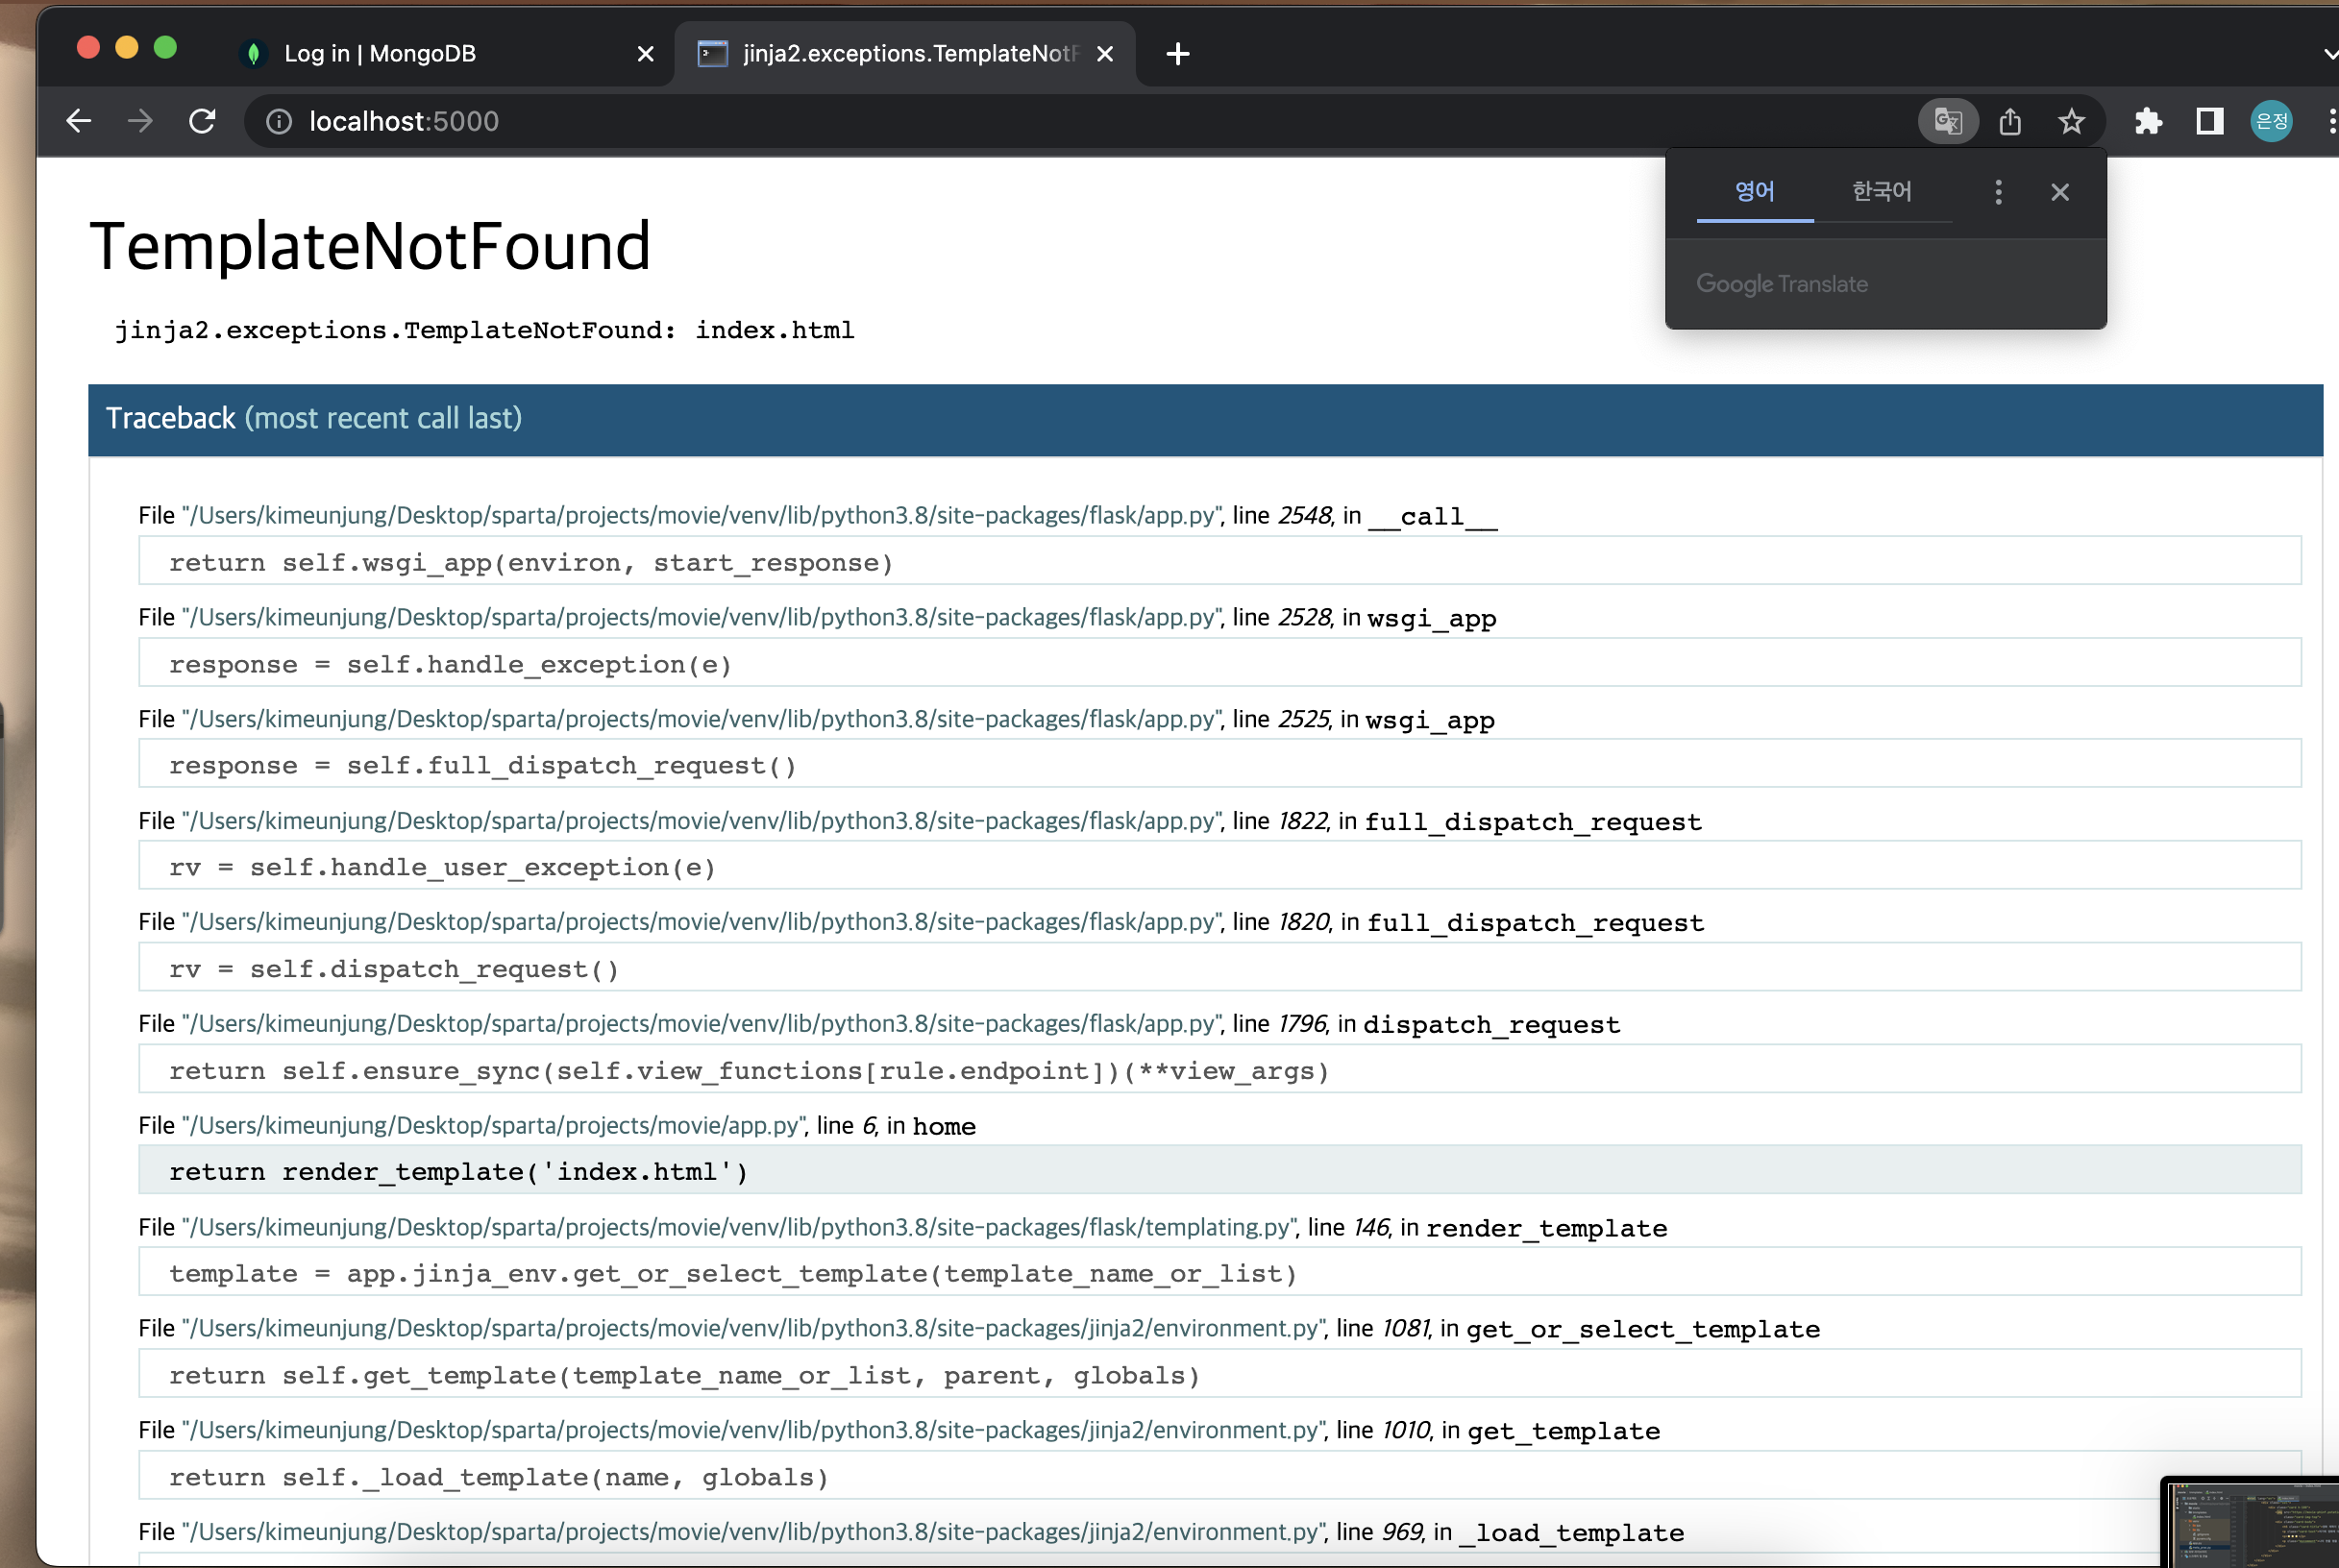View site information icon beside the URL
Screen dimensions: 2339x1568
(279, 121)
